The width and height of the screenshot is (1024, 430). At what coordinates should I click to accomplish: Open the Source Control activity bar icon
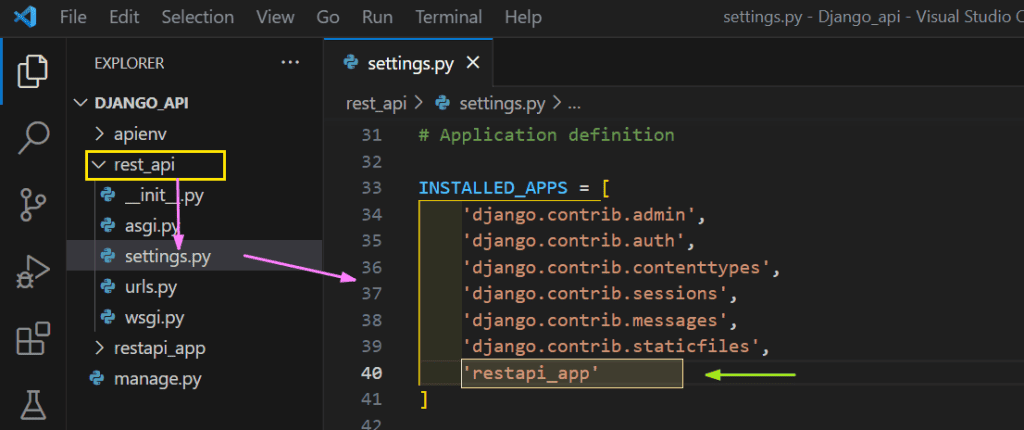(33, 203)
